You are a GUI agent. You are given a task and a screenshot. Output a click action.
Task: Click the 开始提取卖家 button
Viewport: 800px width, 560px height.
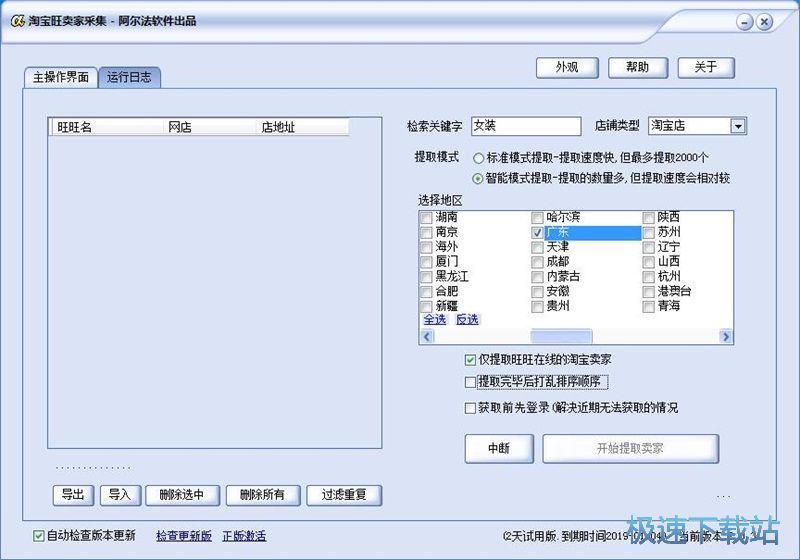pyautogui.click(x=631, y=448)
